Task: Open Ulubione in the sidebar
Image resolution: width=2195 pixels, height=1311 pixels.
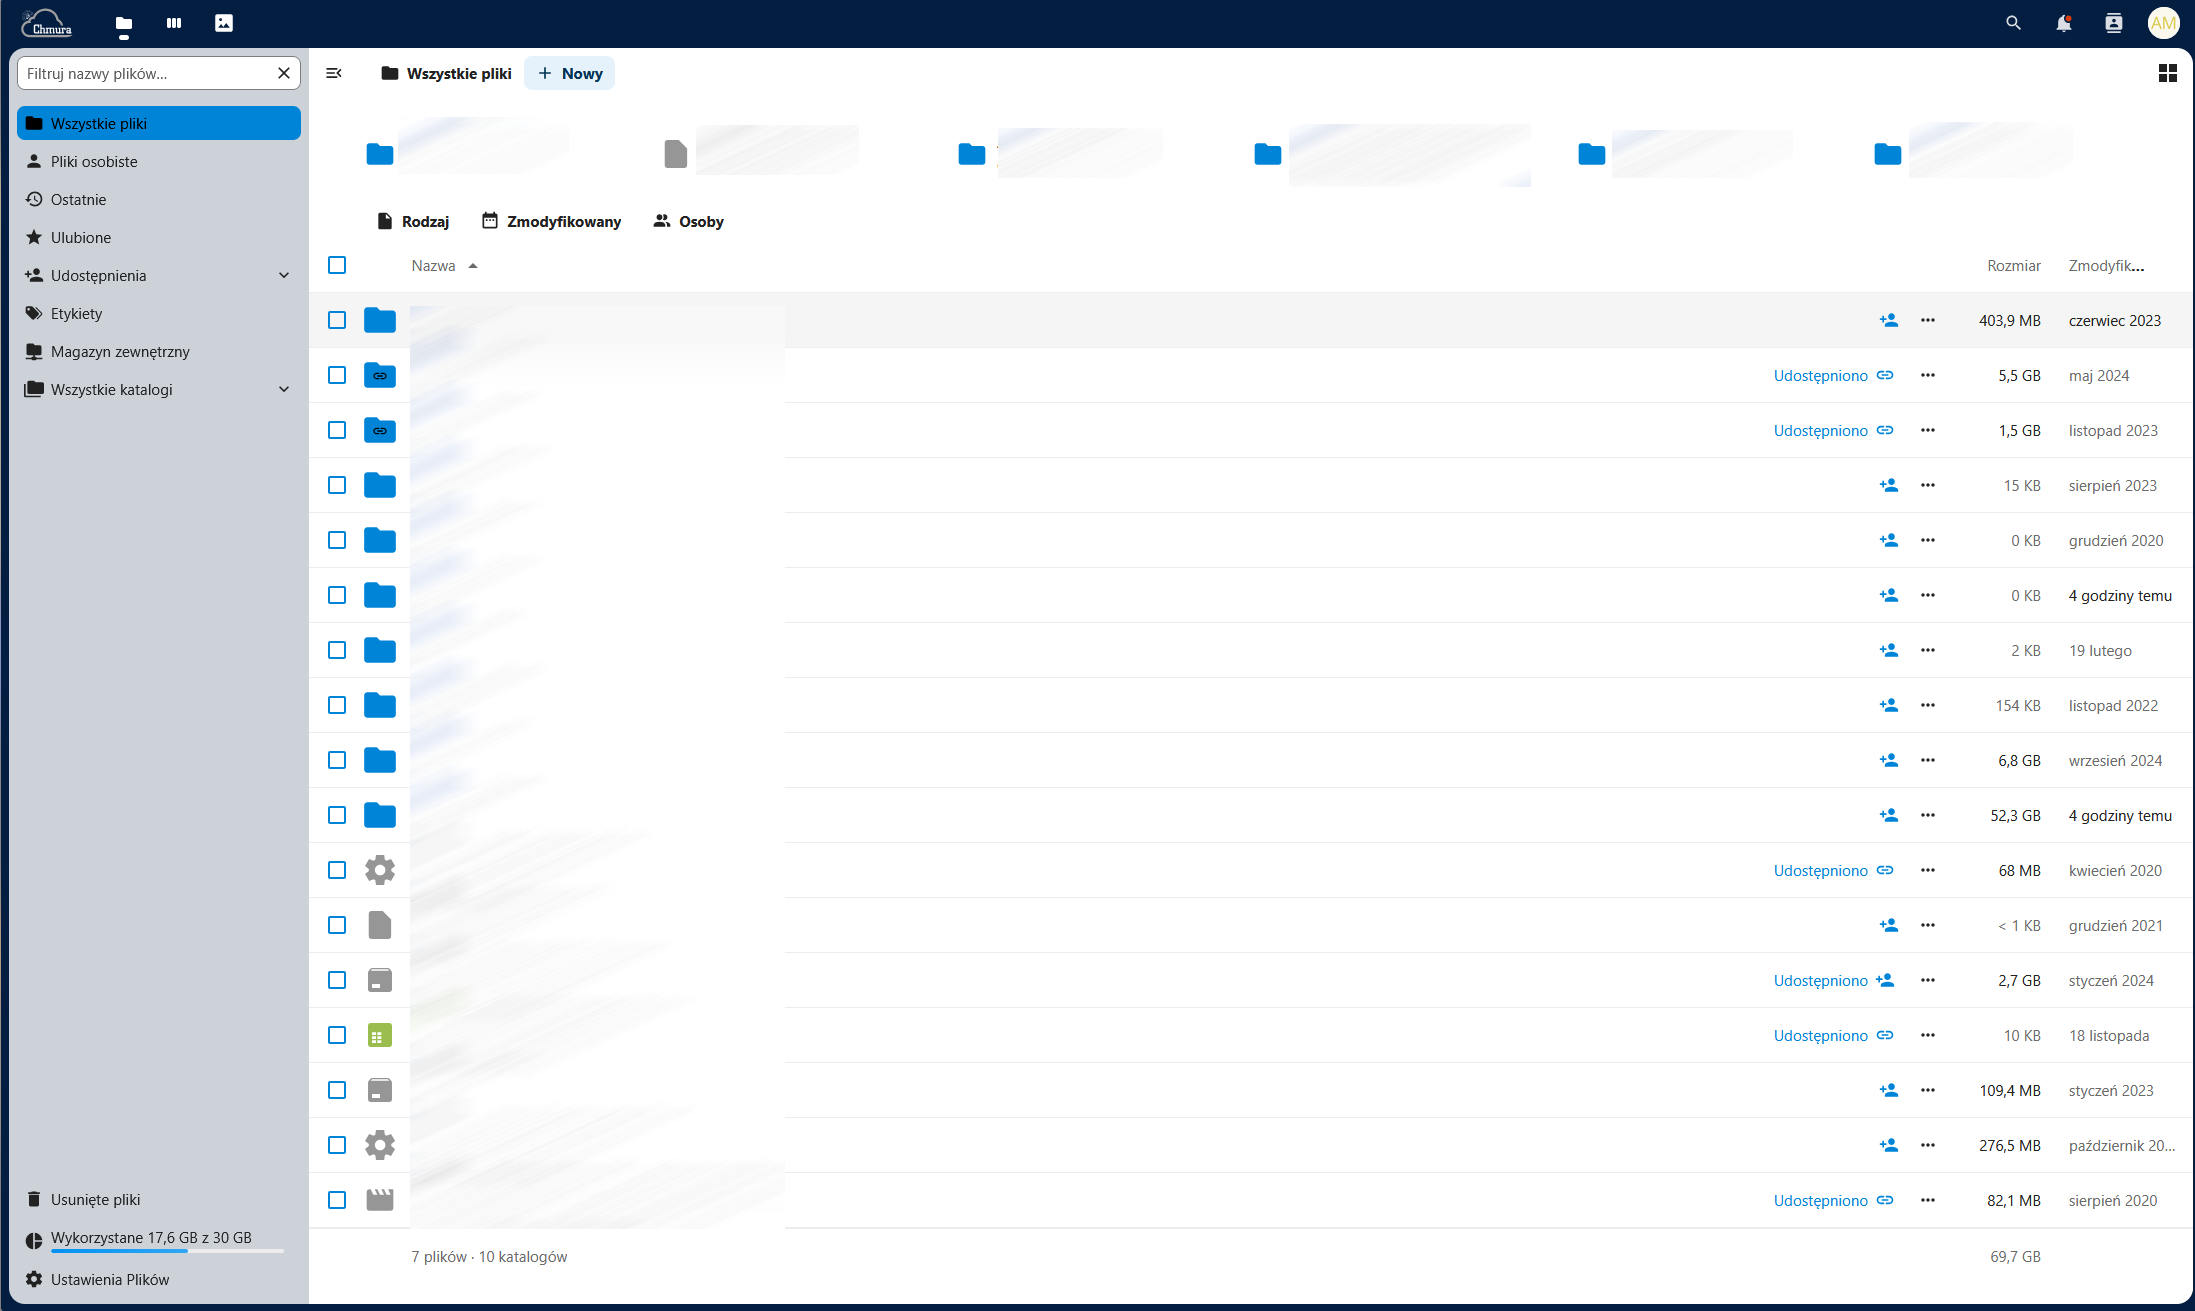Action: click(81, 237)
